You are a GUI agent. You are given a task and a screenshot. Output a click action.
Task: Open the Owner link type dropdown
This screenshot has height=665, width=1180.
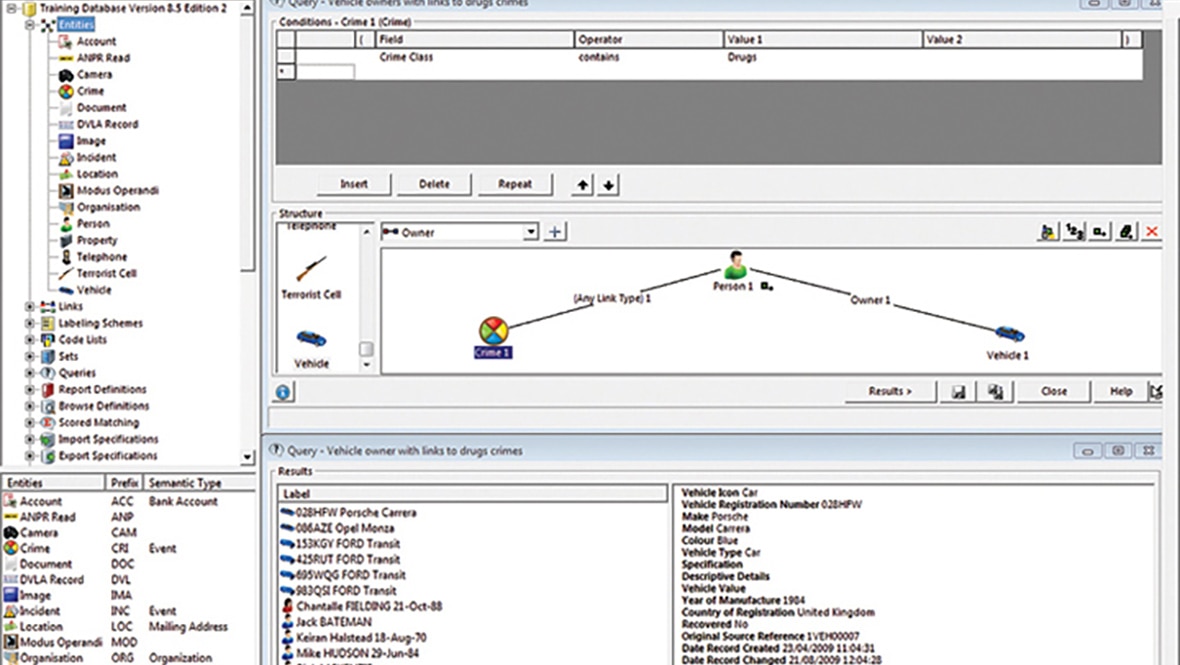530,232
